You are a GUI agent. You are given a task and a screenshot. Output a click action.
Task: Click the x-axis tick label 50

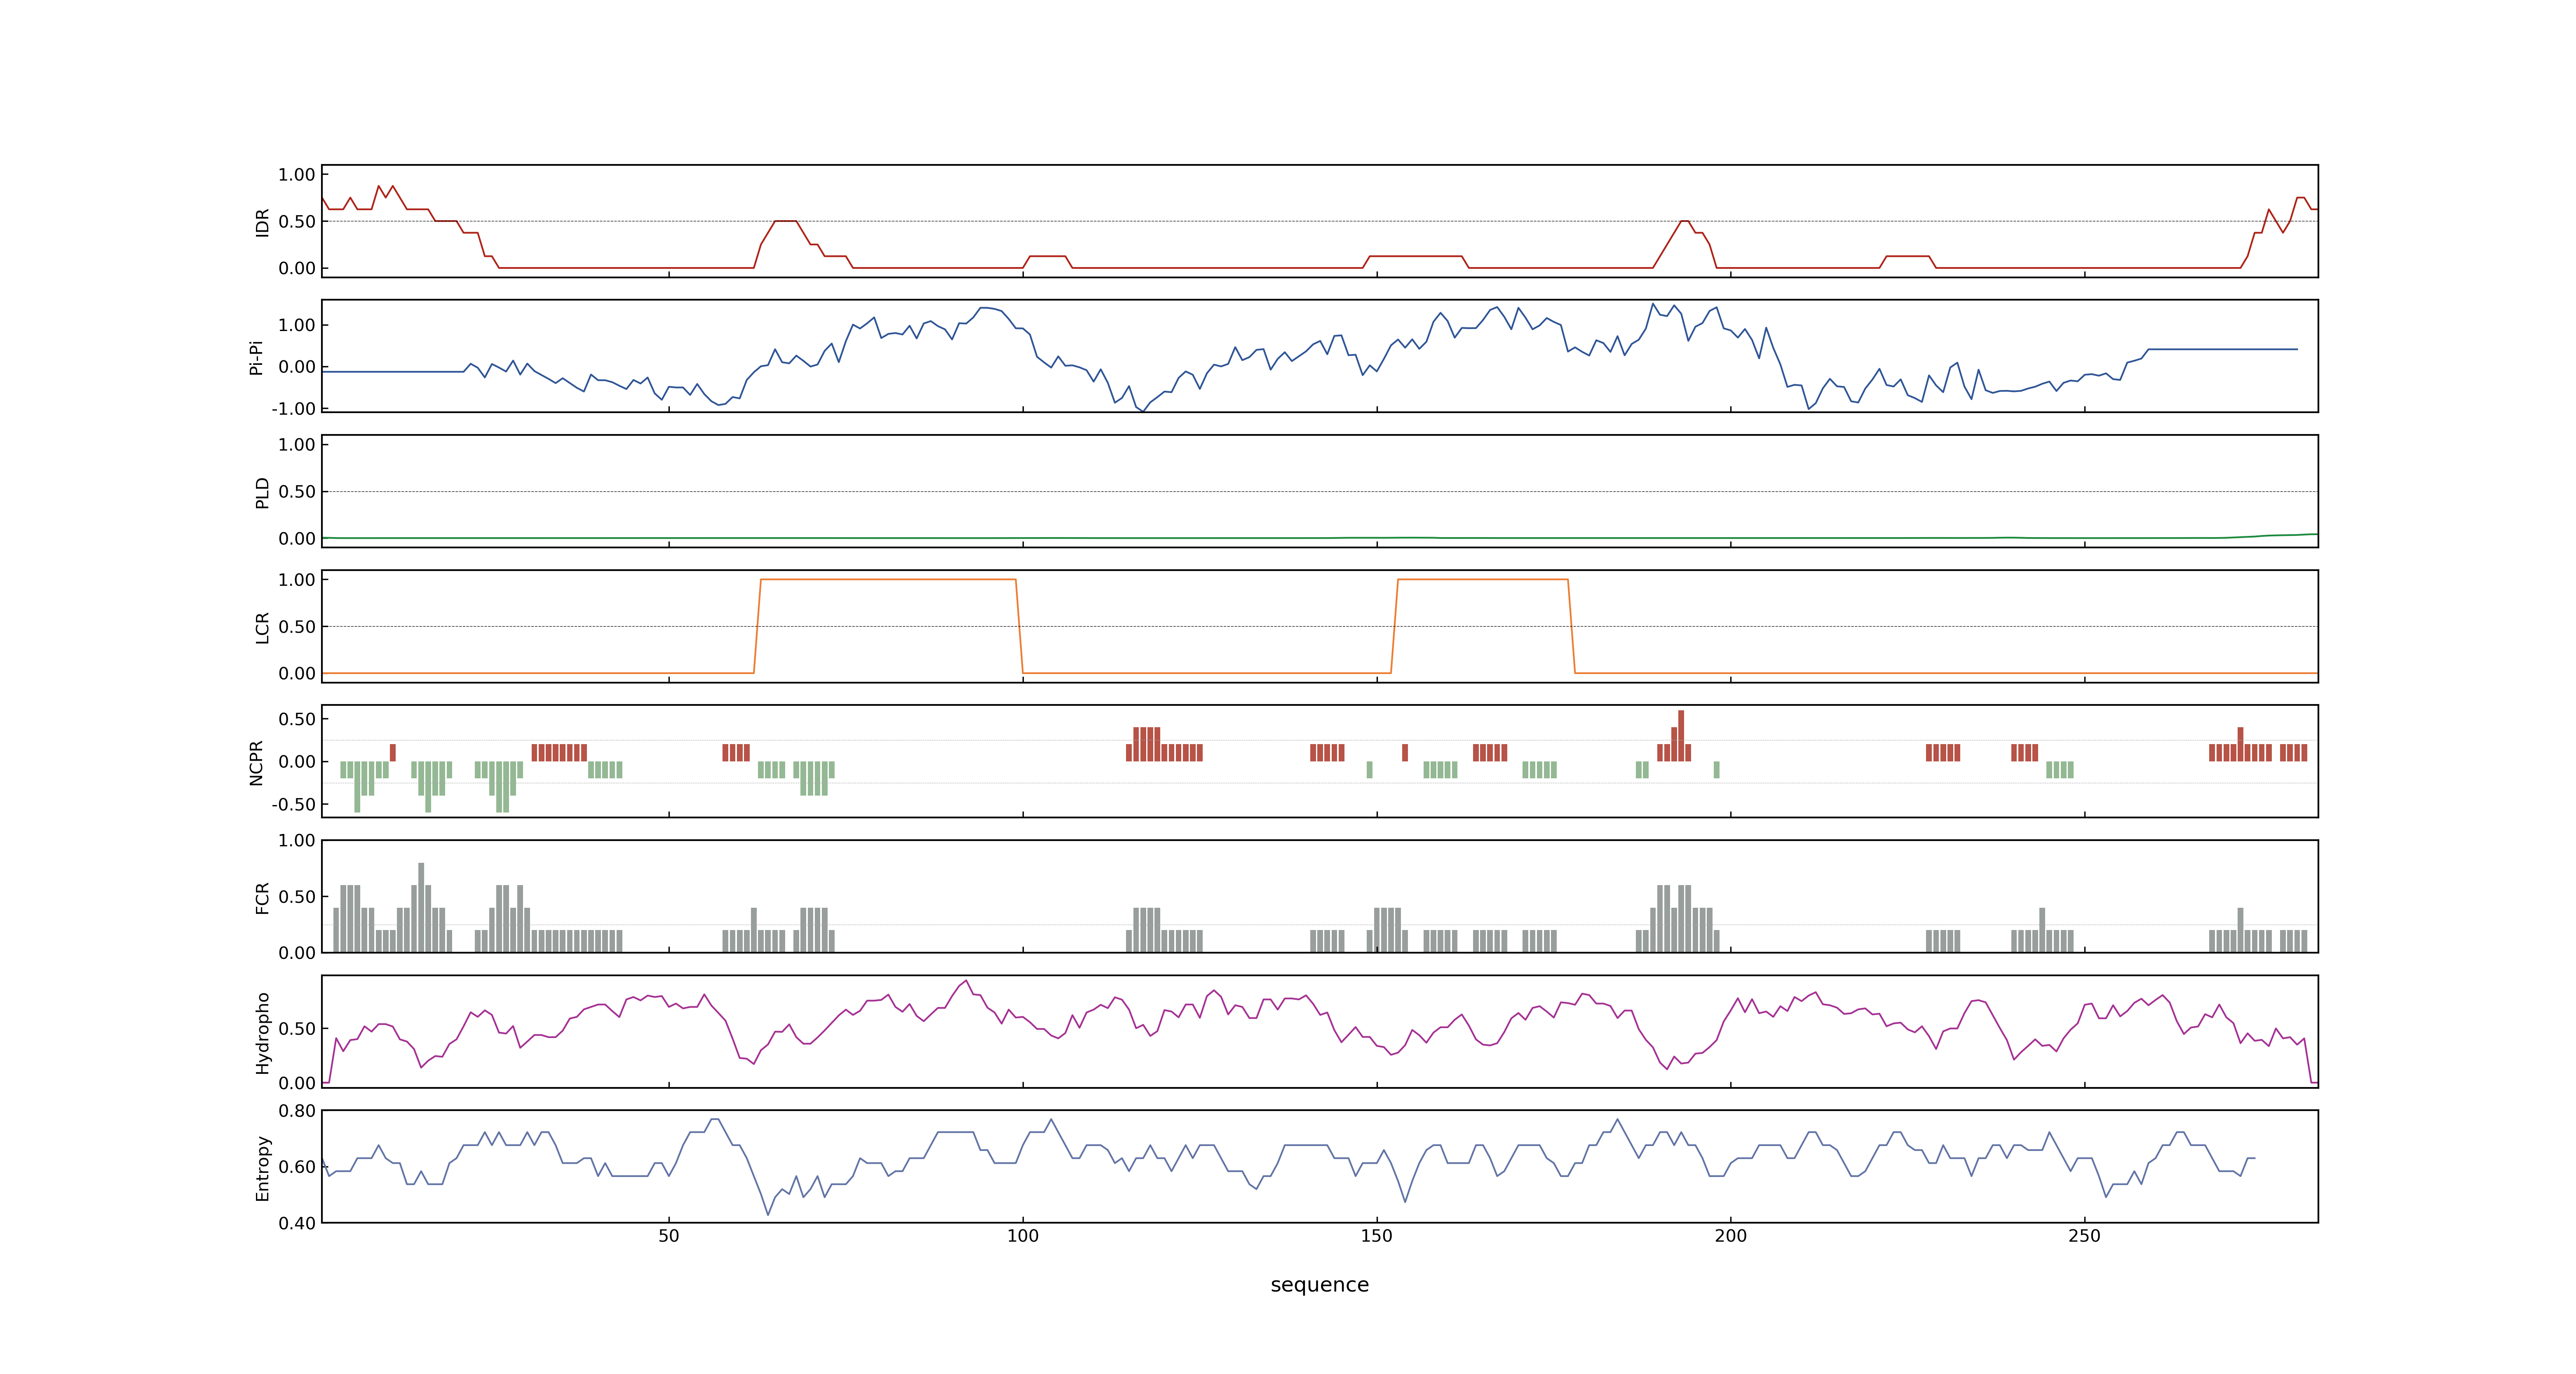click(x=668, y=1236)
